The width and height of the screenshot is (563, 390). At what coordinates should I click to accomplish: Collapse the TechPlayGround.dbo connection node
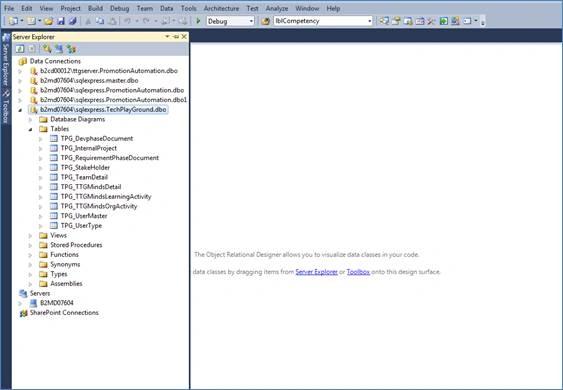pos(20,110)
